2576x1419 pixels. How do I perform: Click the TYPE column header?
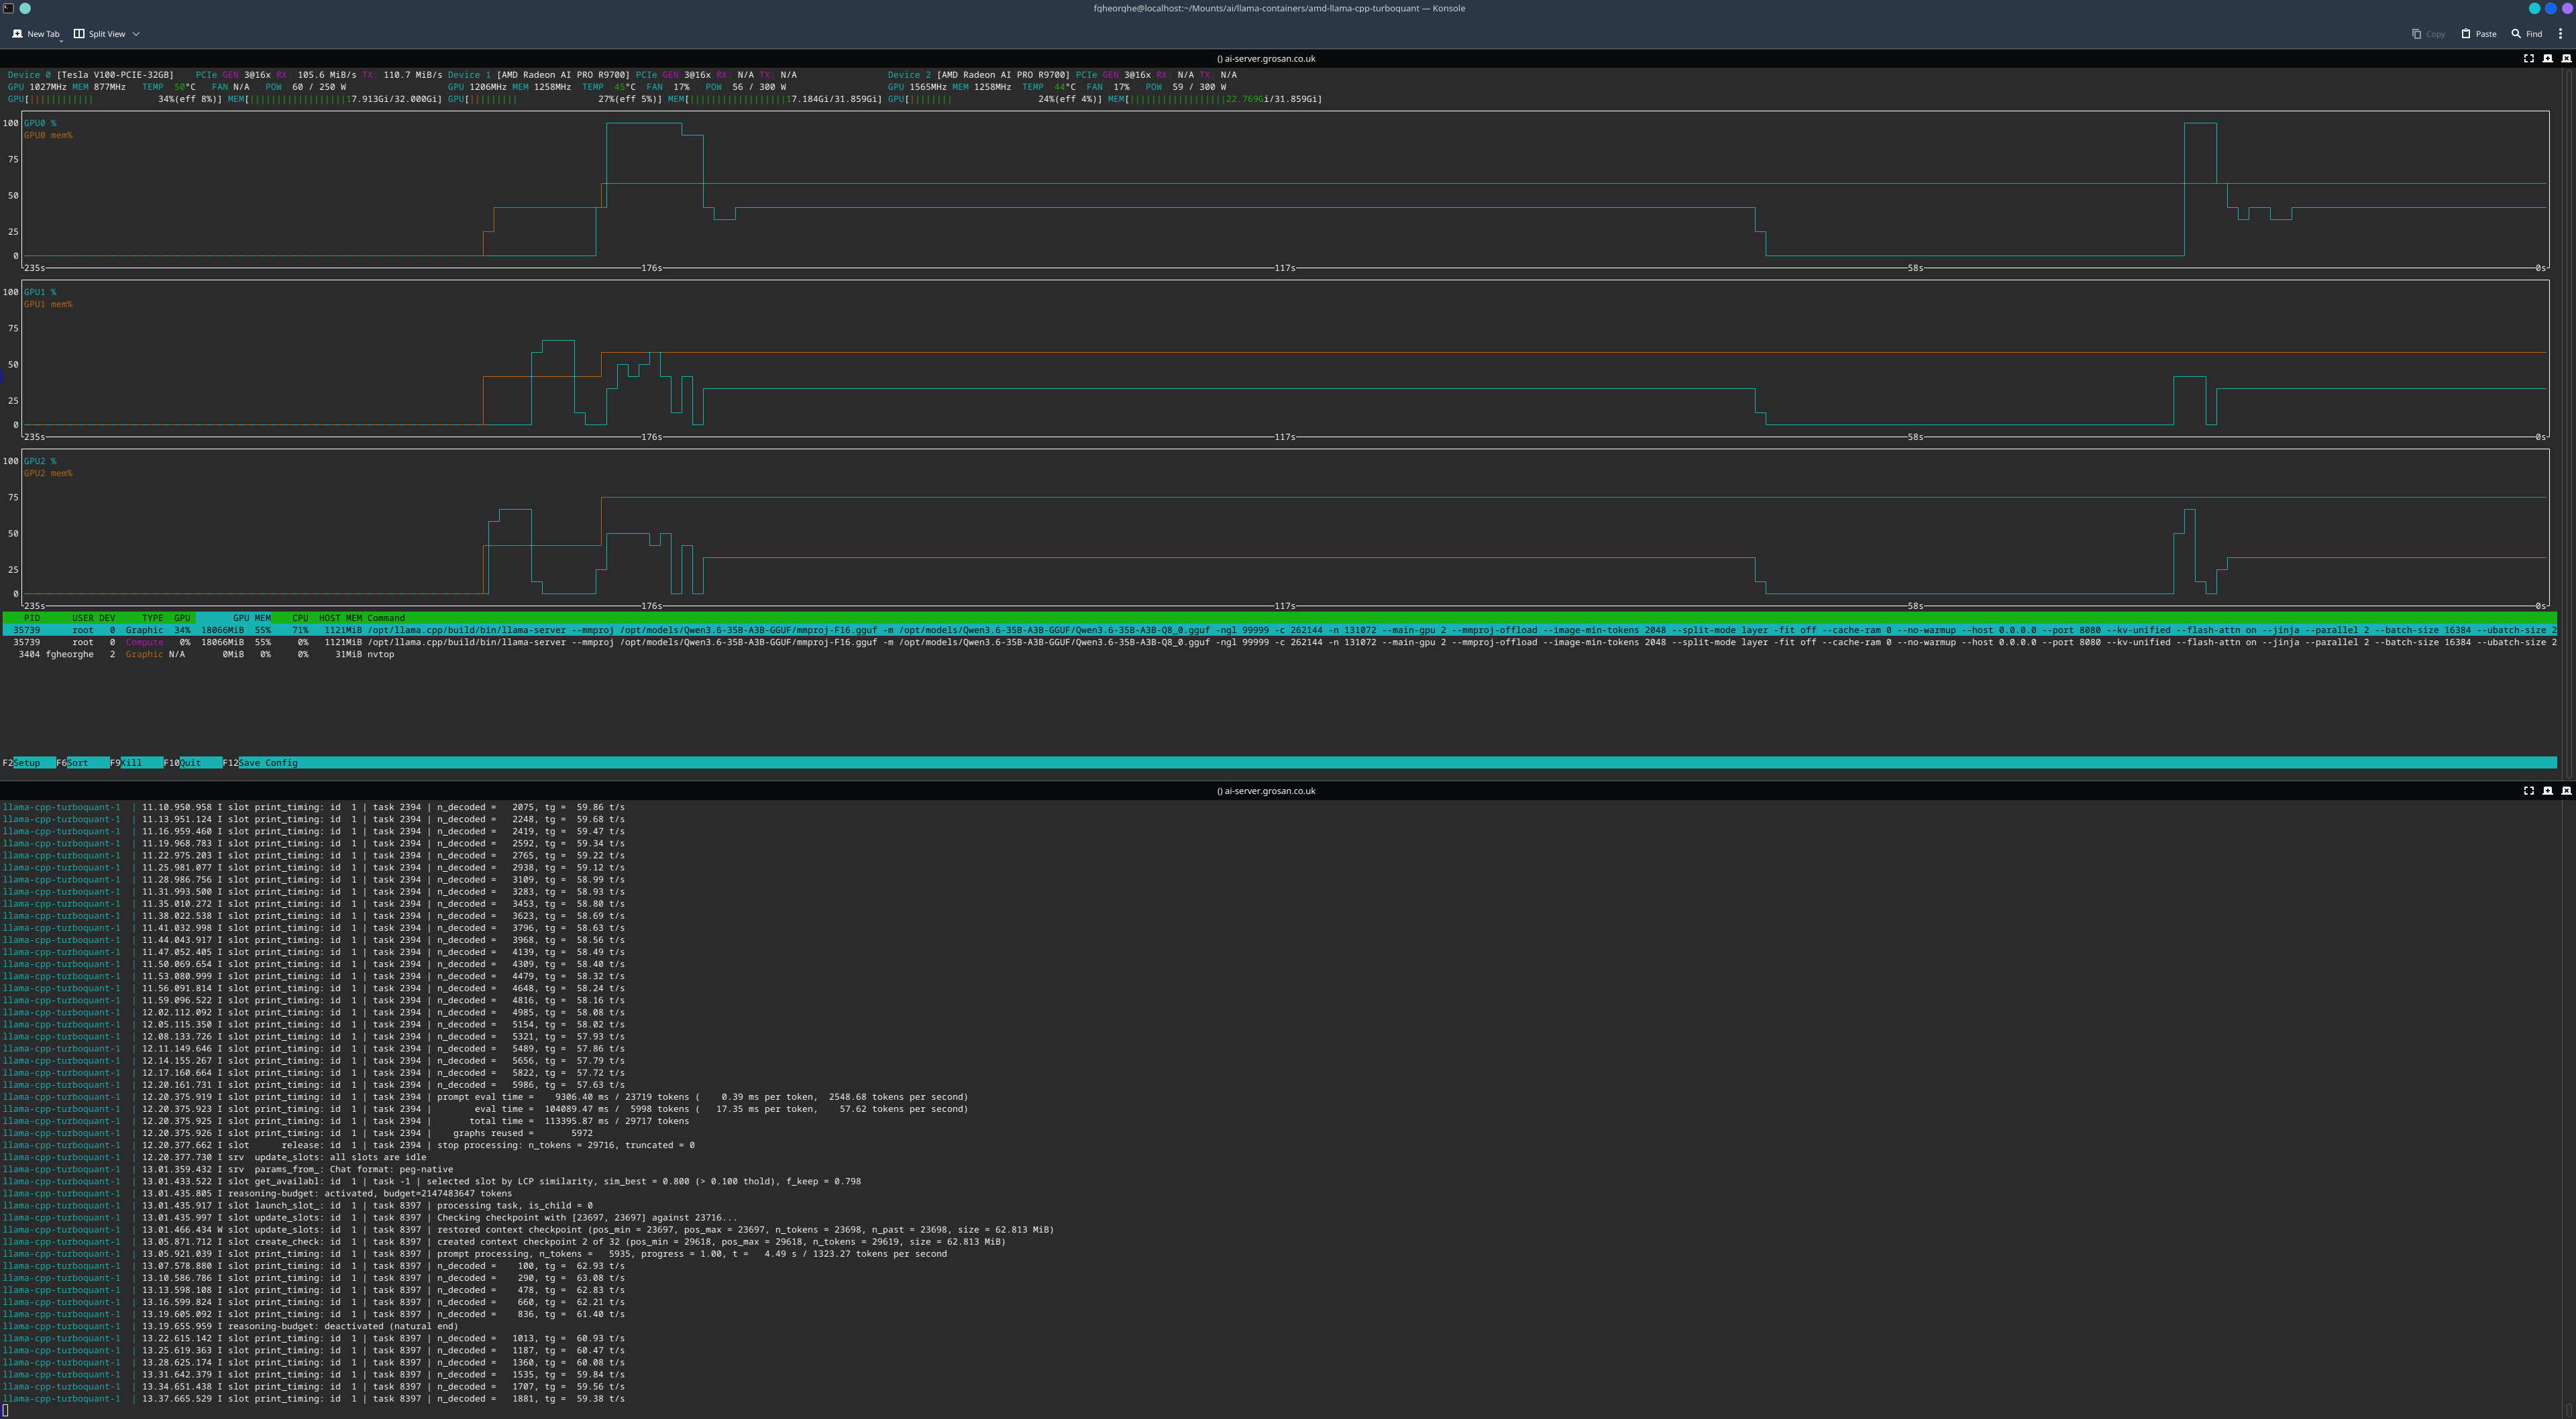click(152, 618)
